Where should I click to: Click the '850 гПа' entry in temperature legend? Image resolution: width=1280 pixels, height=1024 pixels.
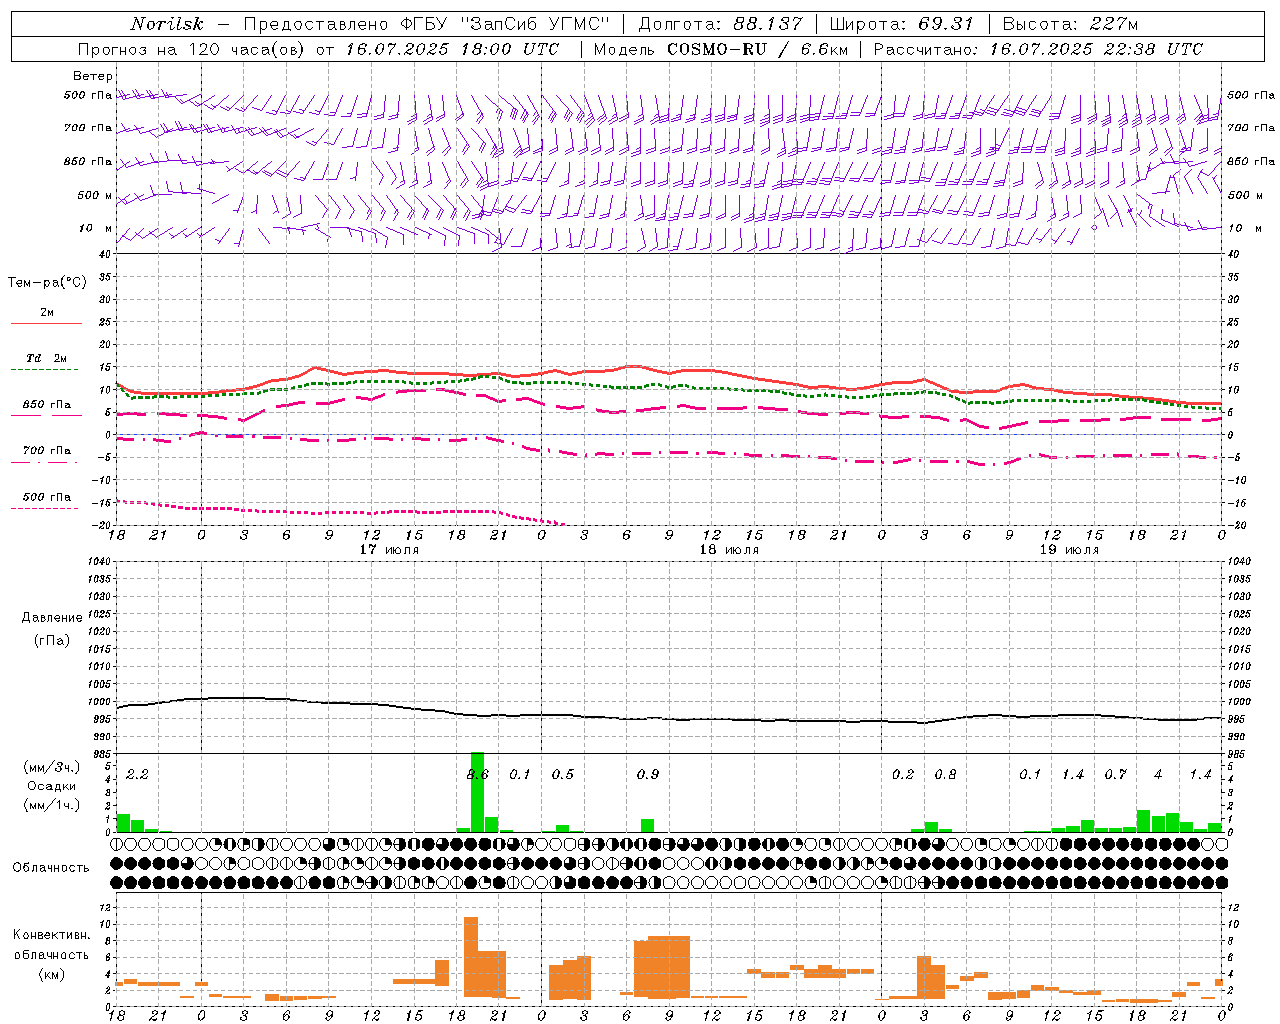click(x=46, y=405)
